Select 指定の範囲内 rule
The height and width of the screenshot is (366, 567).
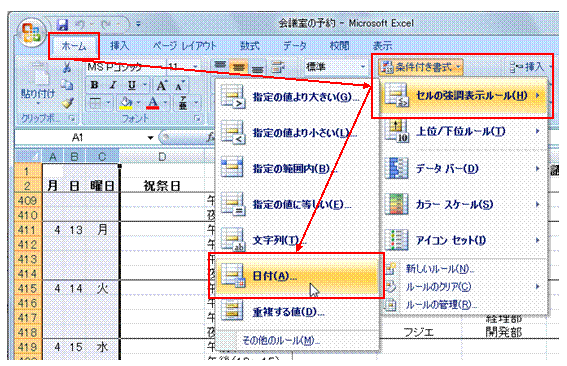(297, 169)
